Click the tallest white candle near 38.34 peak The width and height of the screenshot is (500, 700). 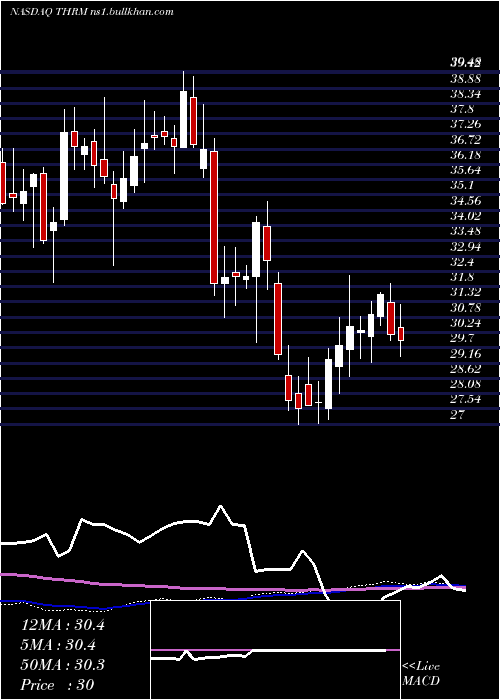pos(183,119)
